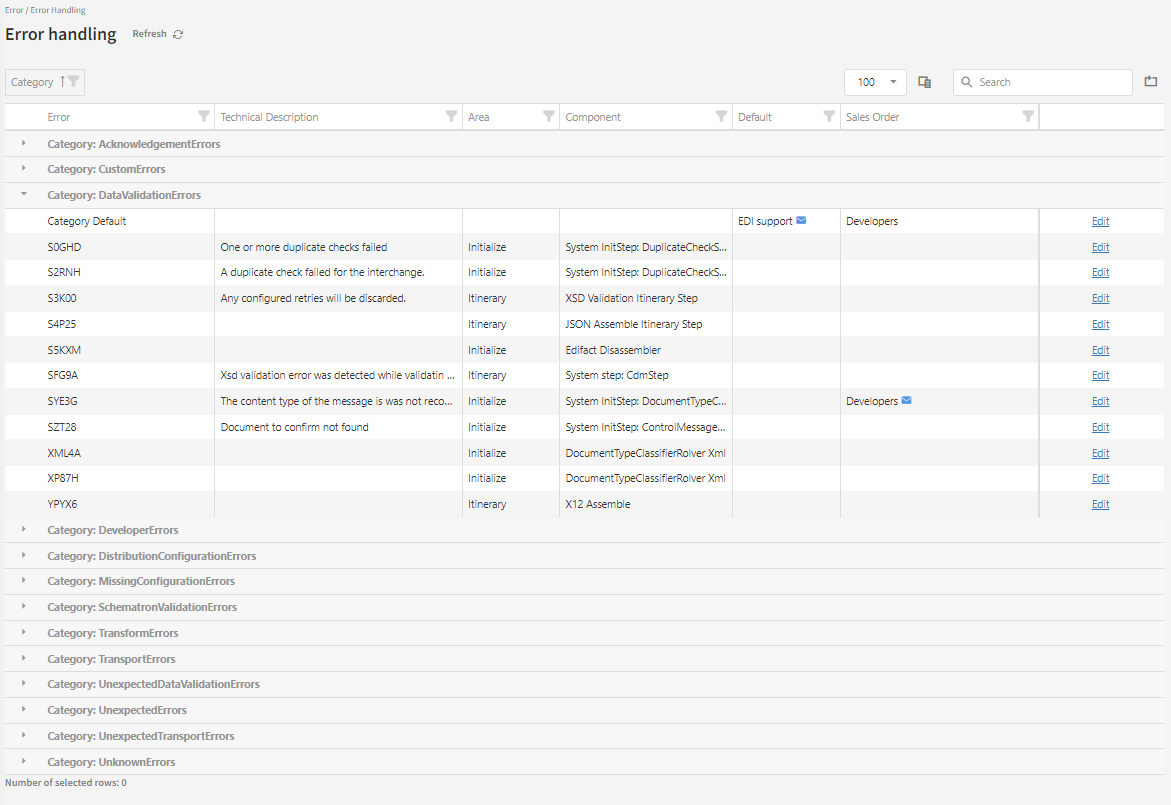
Task: Click the Sales Order column filter icon
Action: (1028, 117)
